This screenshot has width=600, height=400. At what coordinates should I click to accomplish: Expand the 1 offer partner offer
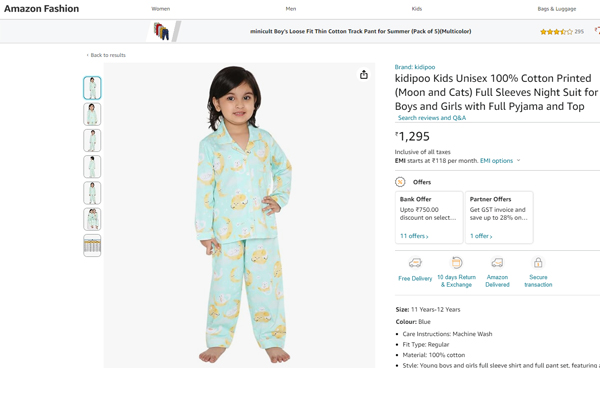[481, 236]
